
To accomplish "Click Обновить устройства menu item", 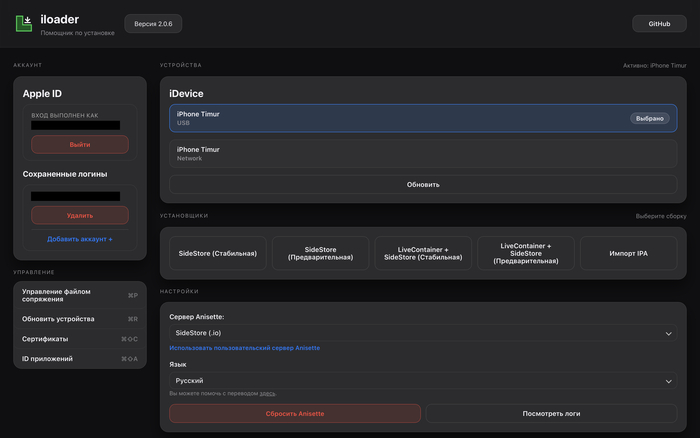I will [x=80, y=319].
